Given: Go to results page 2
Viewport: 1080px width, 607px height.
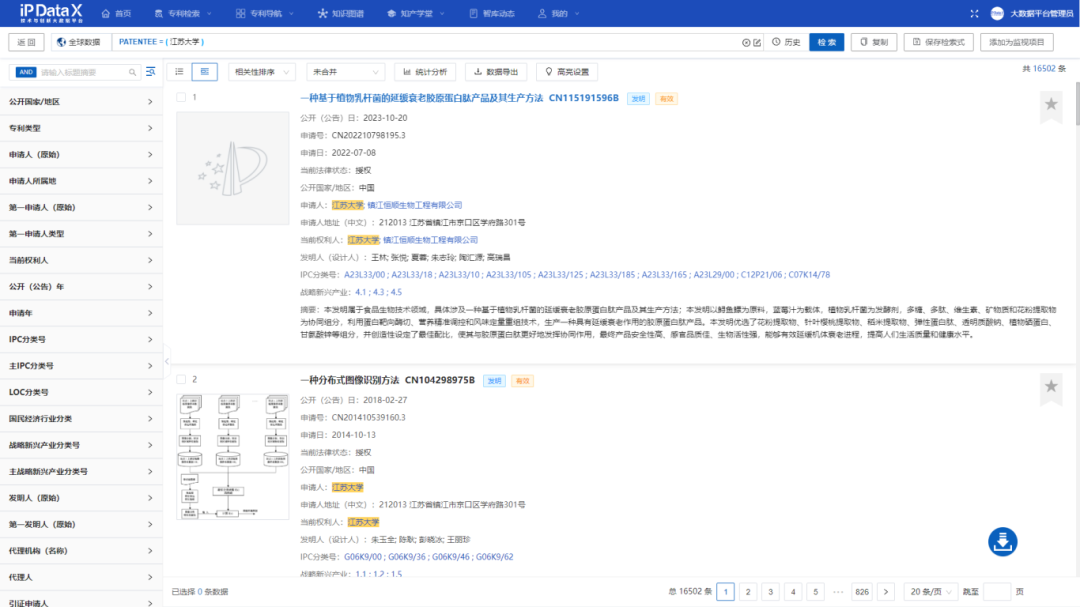Looking at the screenshot, I should (748, 592).
